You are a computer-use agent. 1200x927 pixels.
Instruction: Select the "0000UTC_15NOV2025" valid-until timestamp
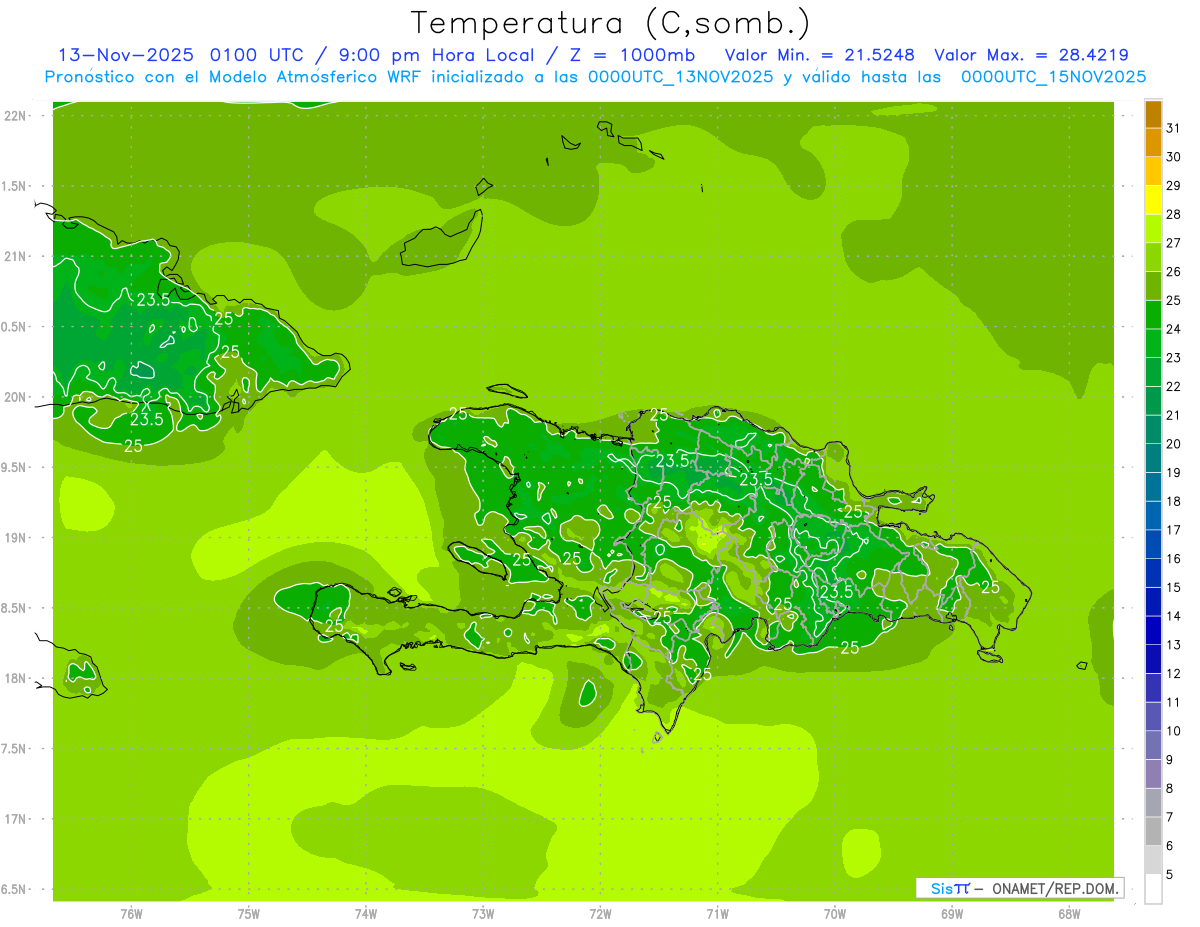(1053, 77)
